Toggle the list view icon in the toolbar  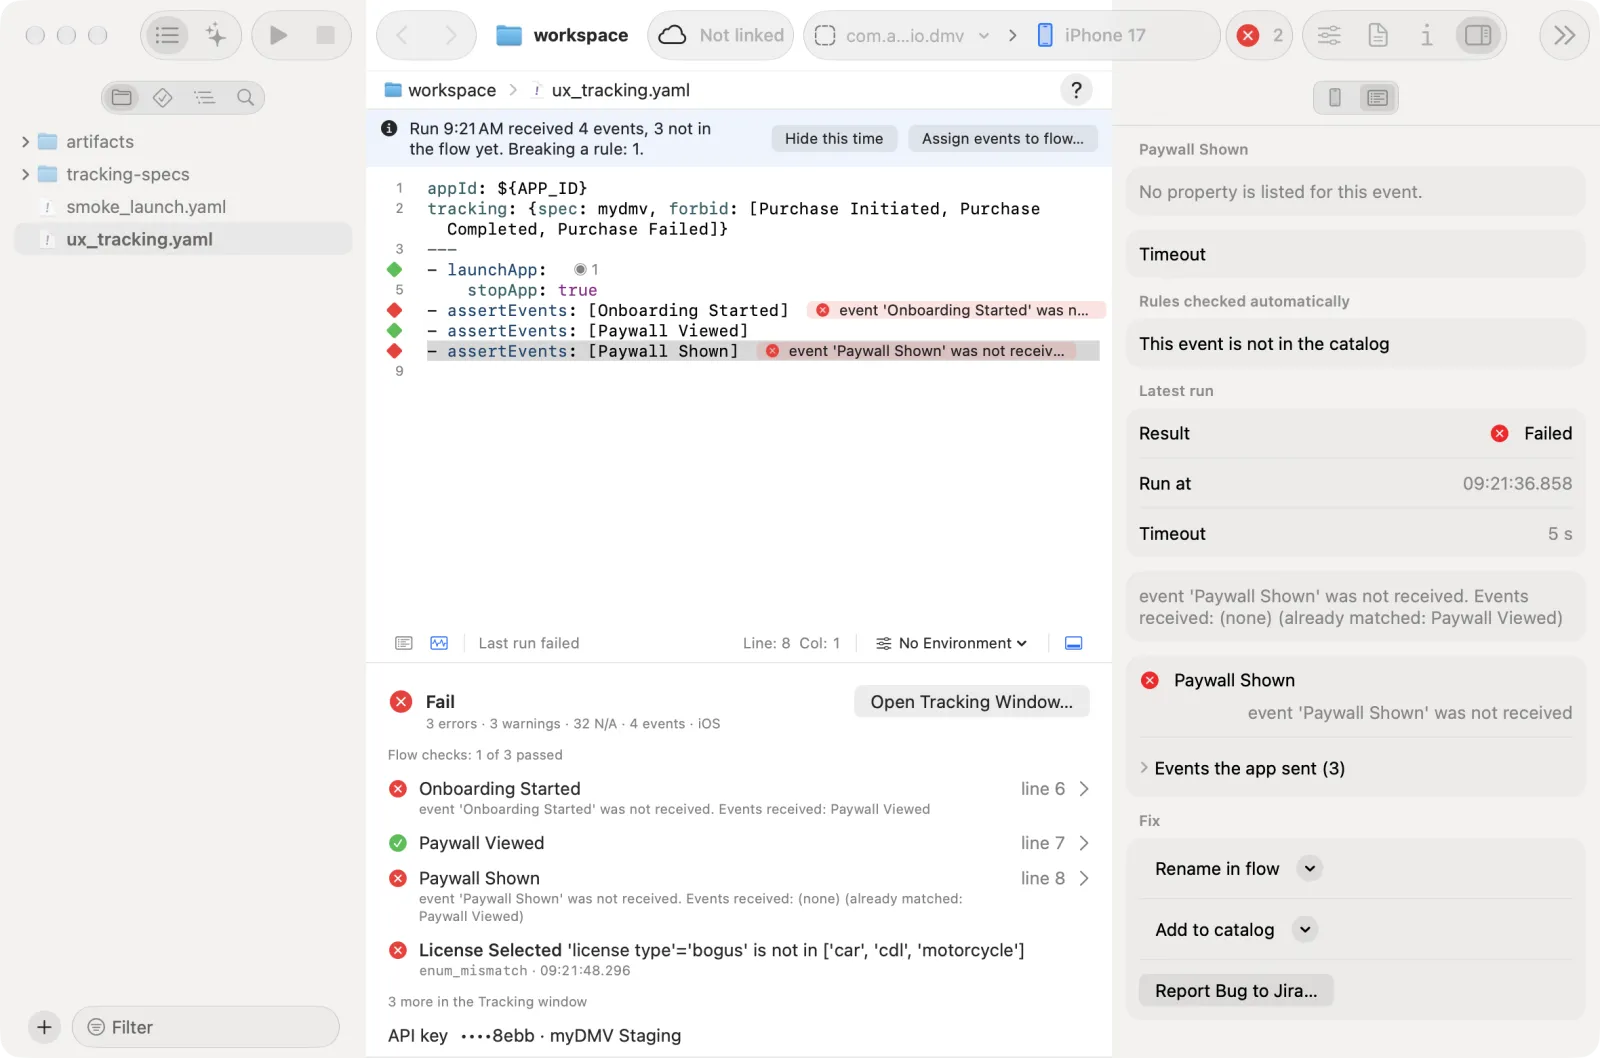[168, 35]
